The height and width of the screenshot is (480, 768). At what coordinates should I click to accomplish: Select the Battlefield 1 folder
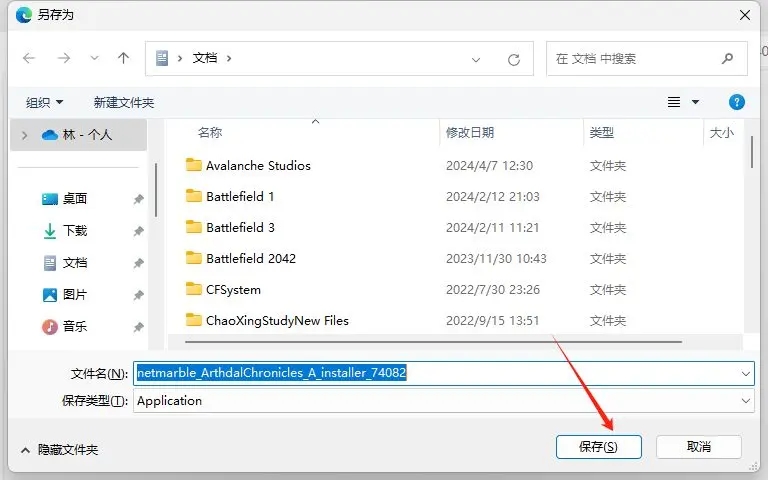pos(240,196)
